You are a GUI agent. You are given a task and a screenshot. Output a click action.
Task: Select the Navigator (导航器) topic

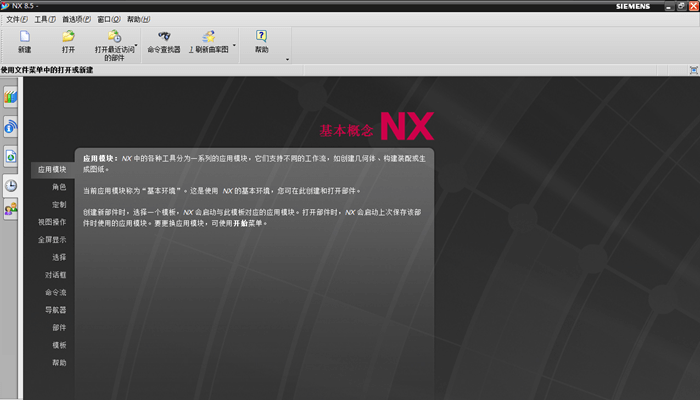(x=55, y=310)
